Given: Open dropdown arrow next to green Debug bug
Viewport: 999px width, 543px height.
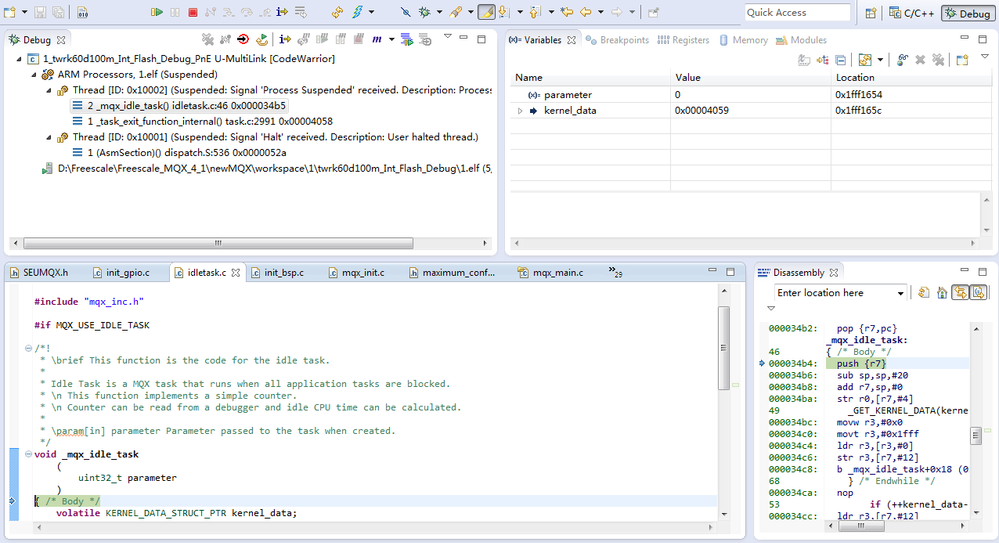Looking at the screenshot, I should [x=439, y=12].
